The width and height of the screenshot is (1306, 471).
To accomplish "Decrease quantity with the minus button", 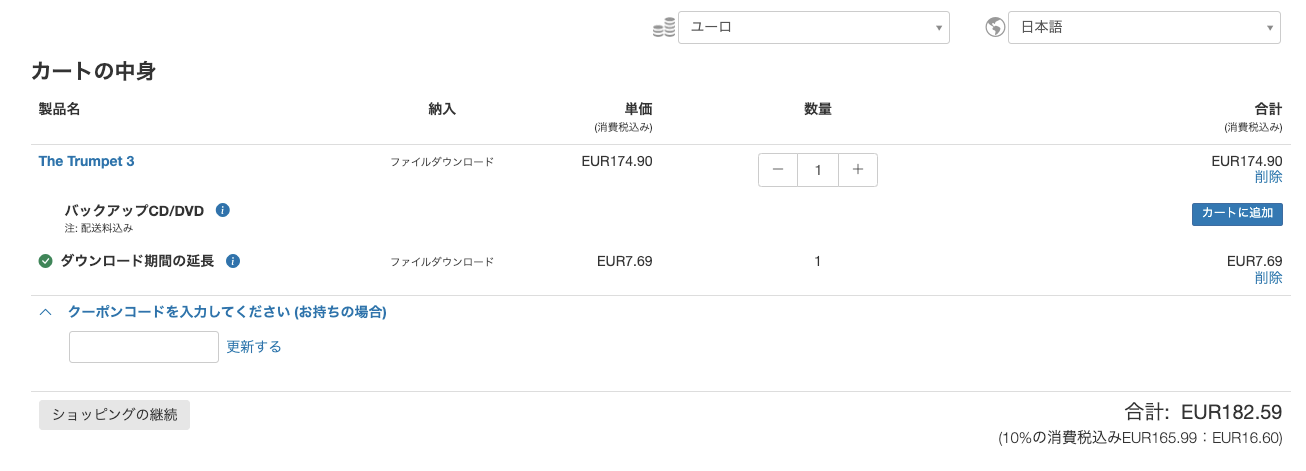I will 778,170.
